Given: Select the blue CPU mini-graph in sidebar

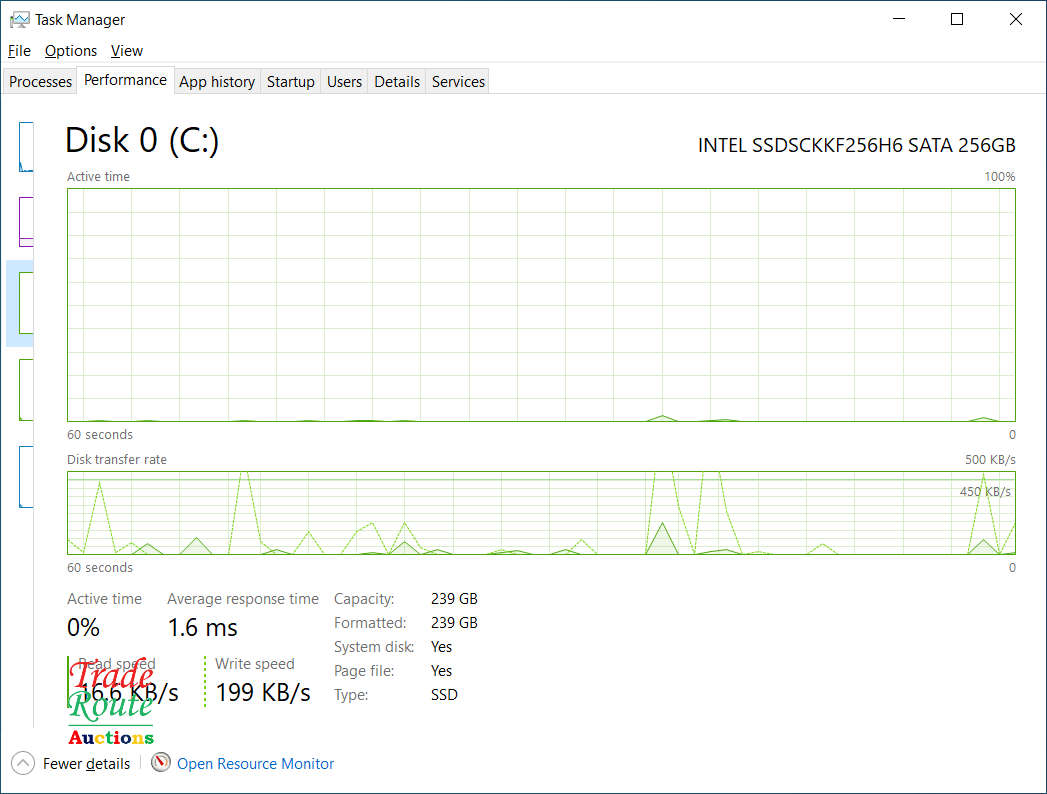Looking at the screenshot, I should 26,147.
